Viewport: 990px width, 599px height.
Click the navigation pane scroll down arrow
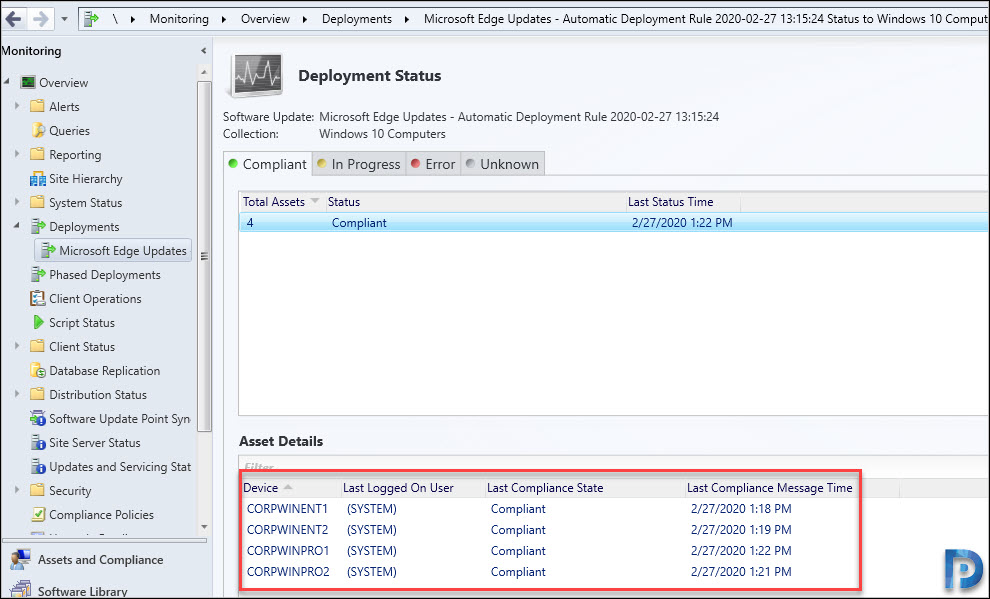pyautogui.click(x=204, y=526)
